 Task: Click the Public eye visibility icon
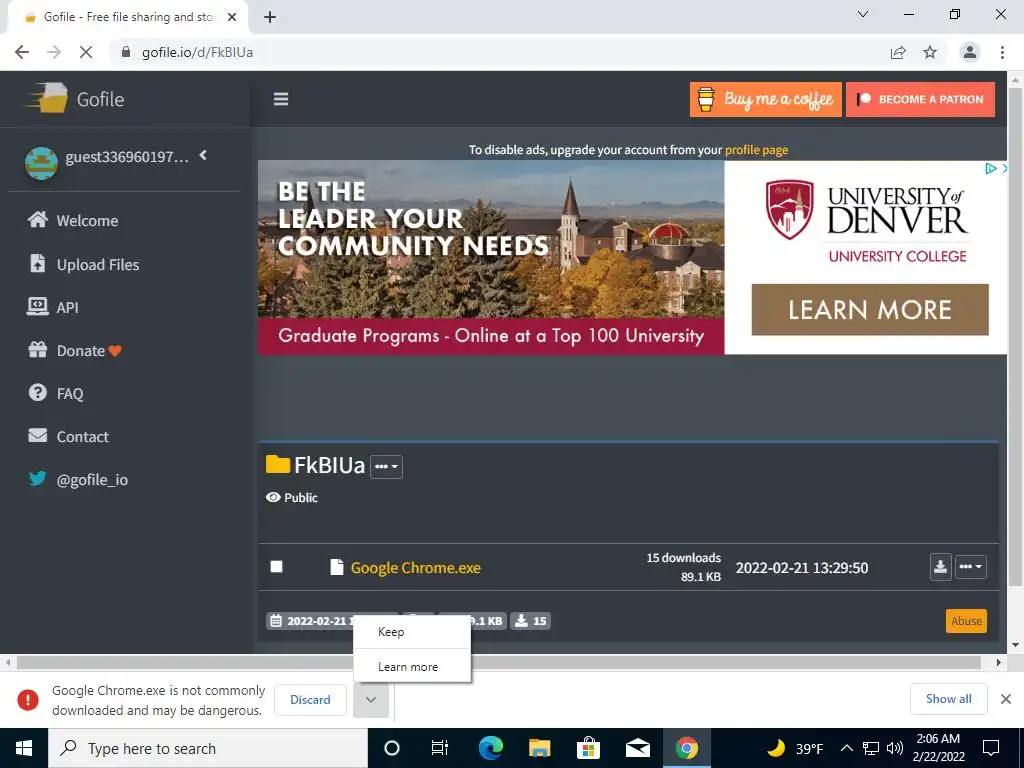[x=273, y=498]
